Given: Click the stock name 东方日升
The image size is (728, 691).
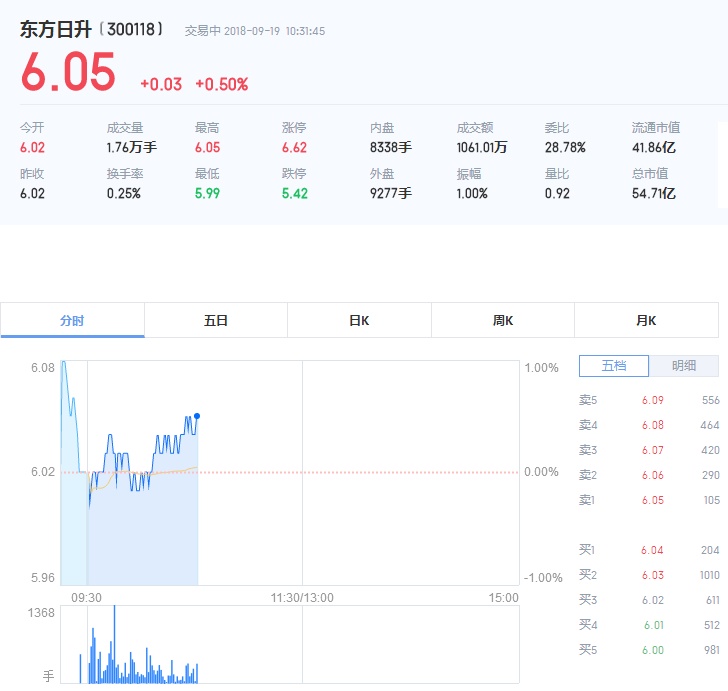Looking at the screenshot, I should click(56, 30).
